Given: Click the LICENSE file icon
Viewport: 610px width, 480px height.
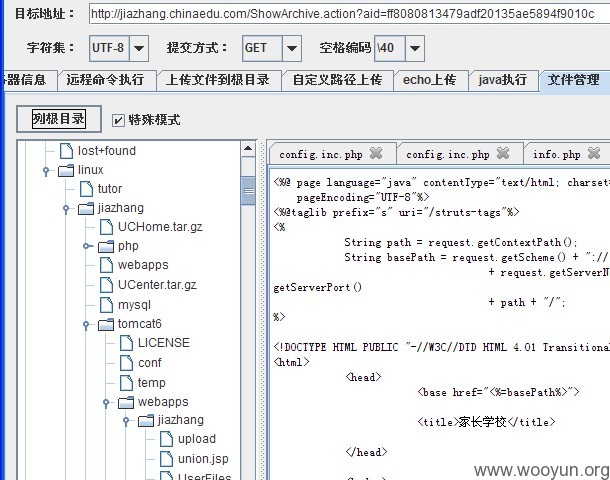Looking at the screenshot, I should 126,343.
